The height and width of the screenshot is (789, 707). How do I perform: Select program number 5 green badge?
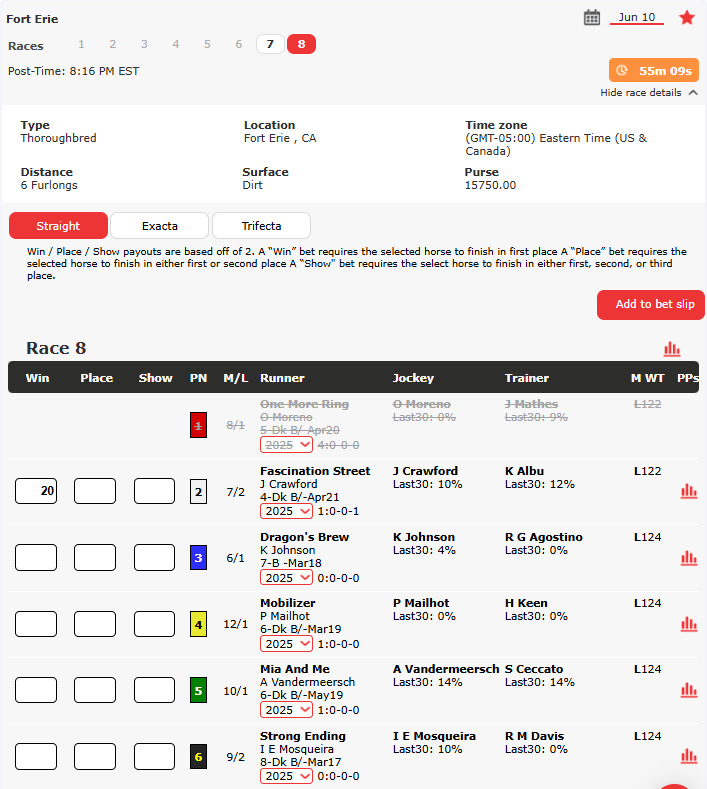(198, 690)
